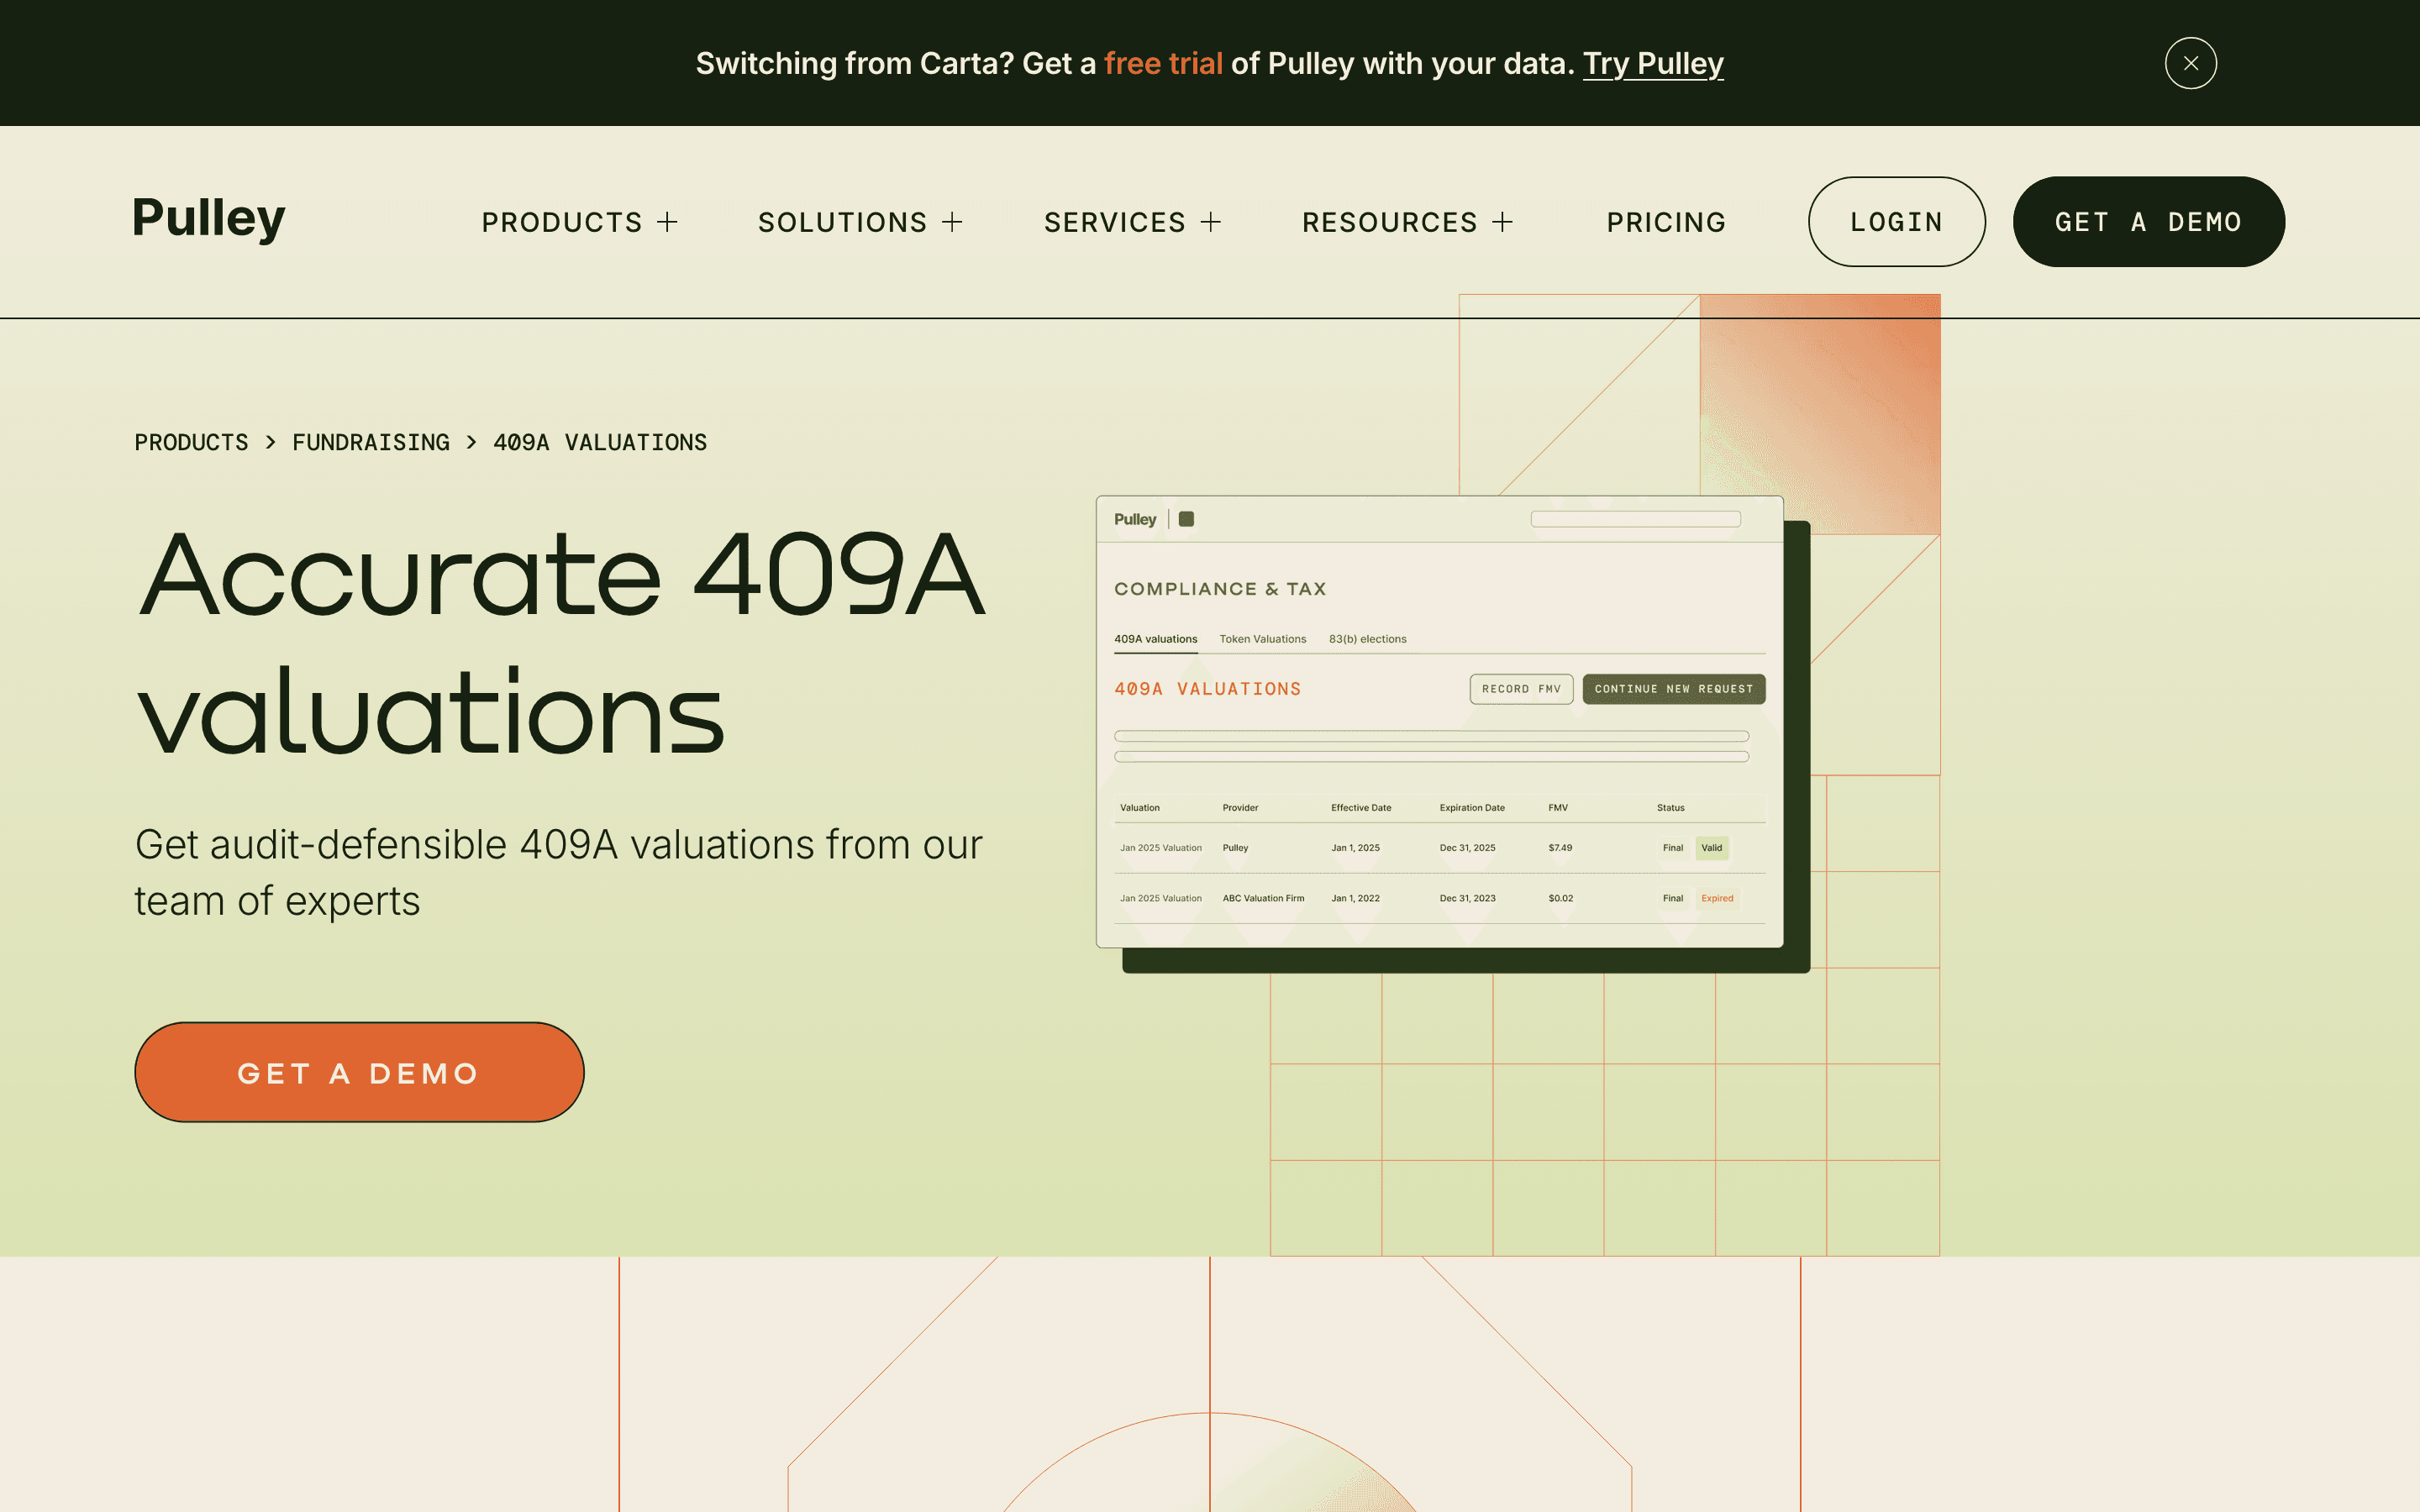Expand the Resources menu plus icon
2420x1512 pixels.
[x=1502, y=222]
